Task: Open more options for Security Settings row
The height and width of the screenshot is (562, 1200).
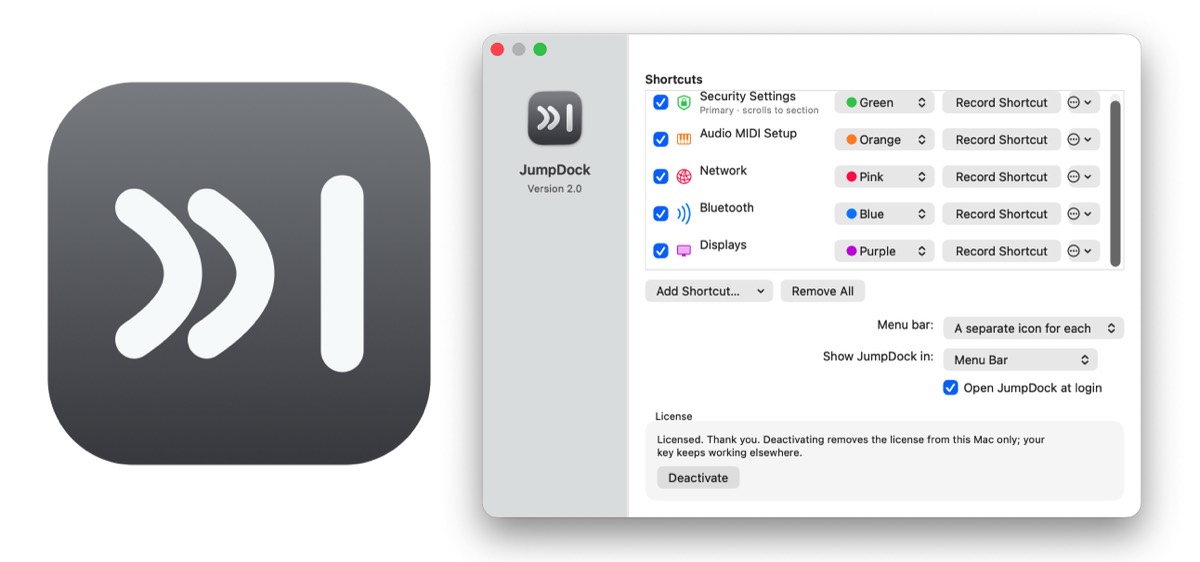Action: [1083, 102]
